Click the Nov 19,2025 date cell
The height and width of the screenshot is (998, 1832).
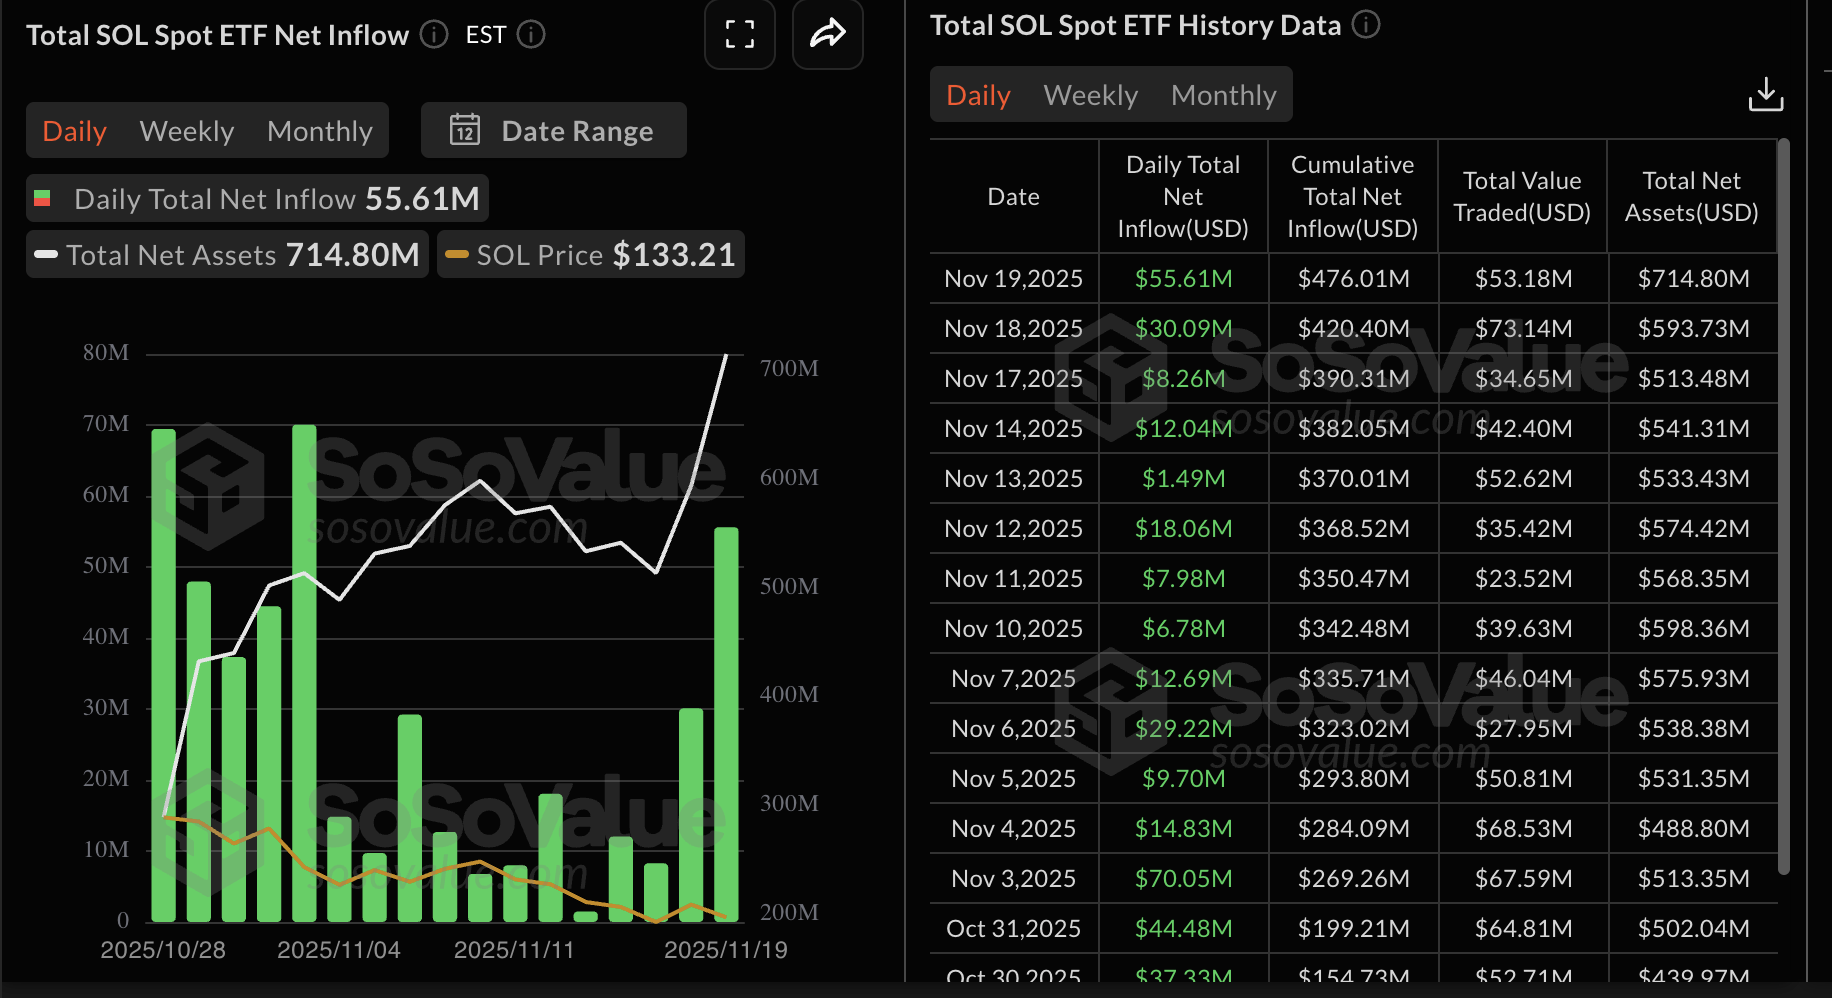tap(1013, 279)
